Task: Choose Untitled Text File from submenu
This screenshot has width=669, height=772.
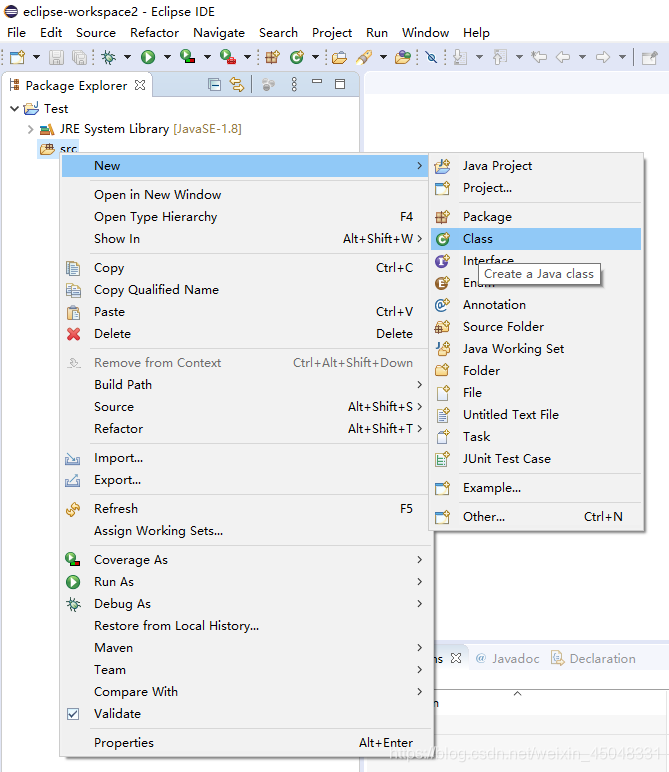Action: (536, 415)
